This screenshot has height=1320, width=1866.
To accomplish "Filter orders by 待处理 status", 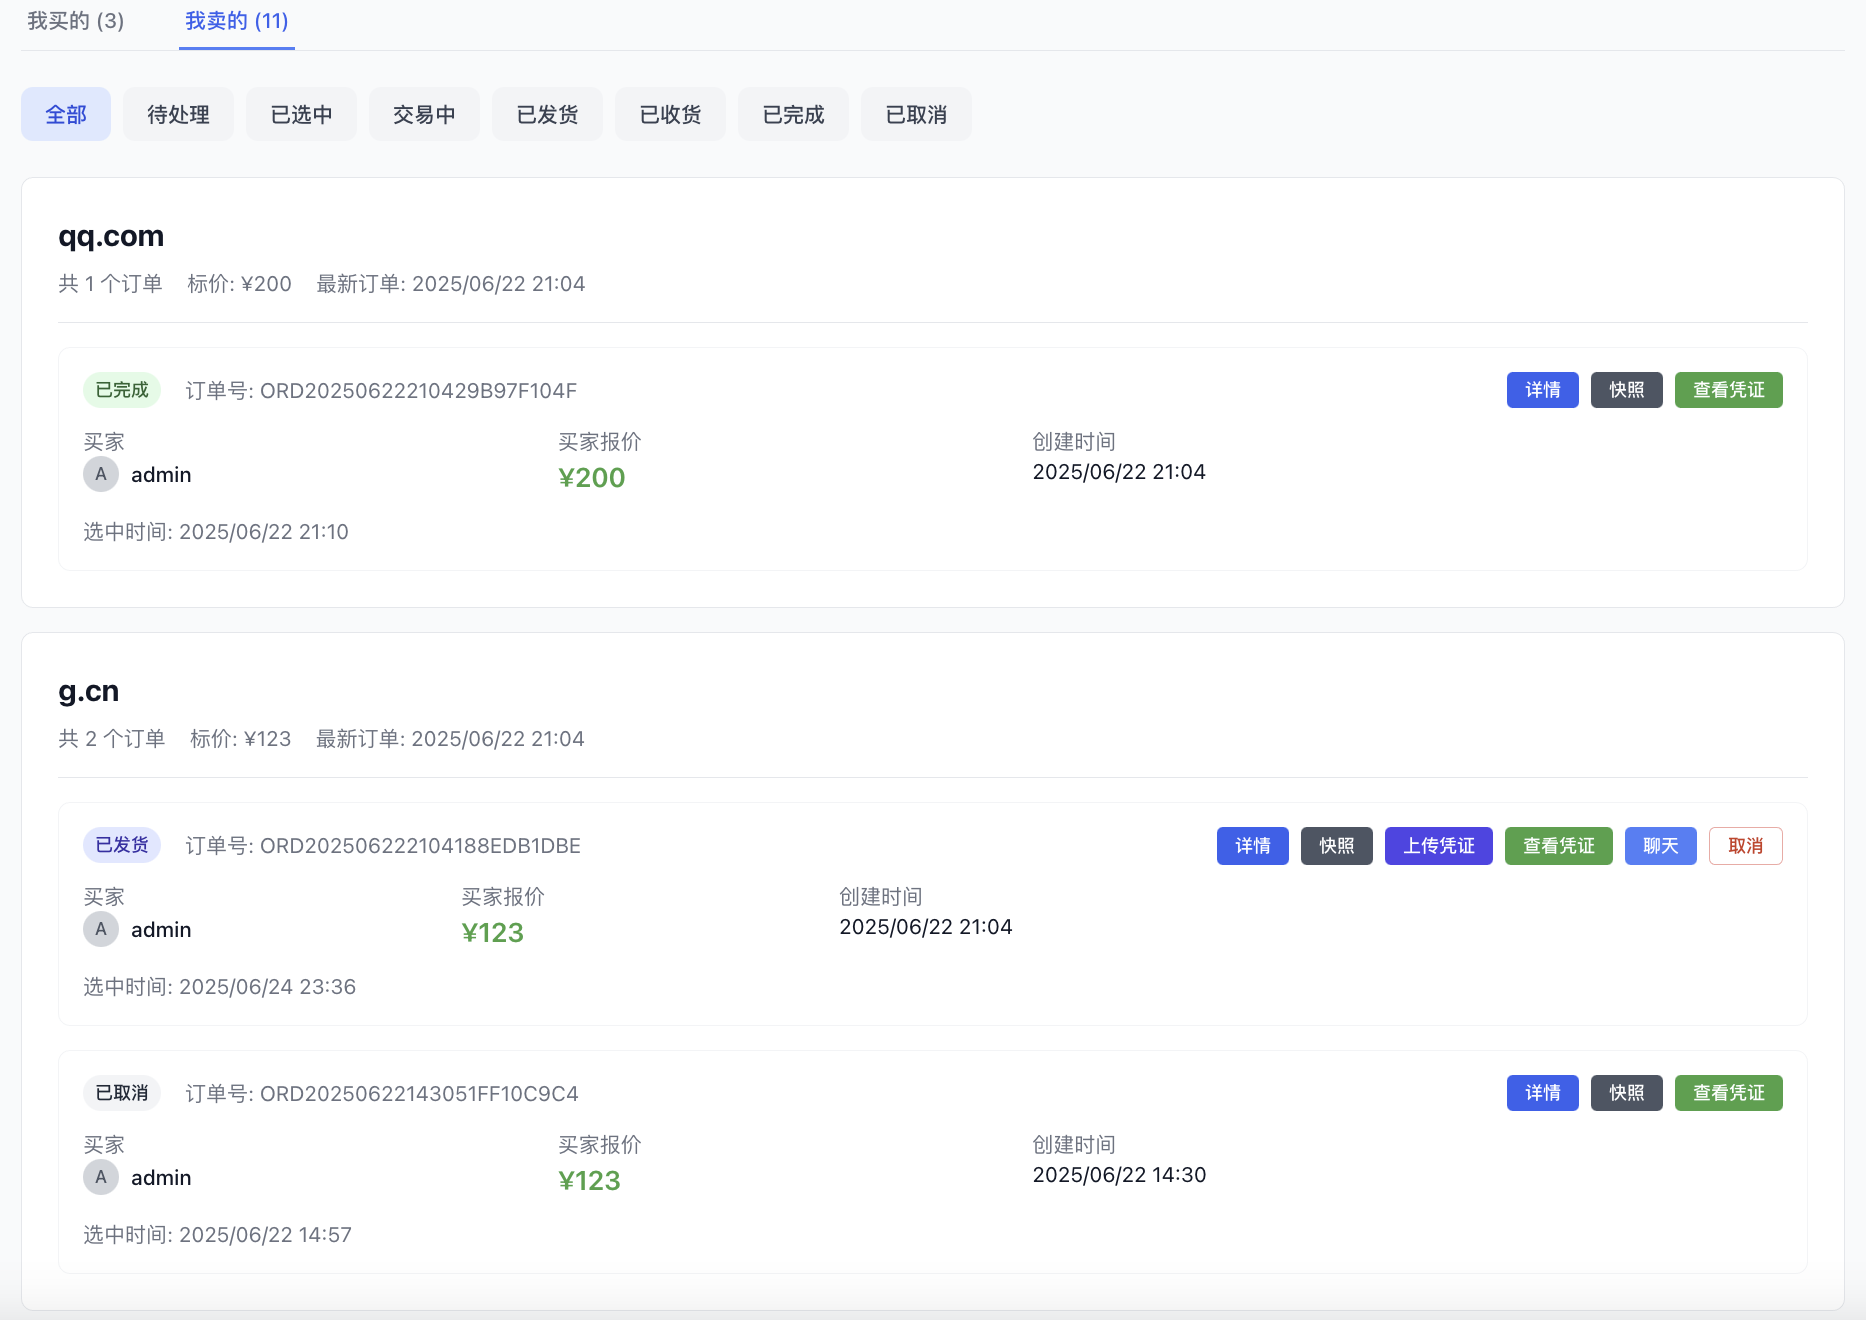I will [x=178, y=115].
